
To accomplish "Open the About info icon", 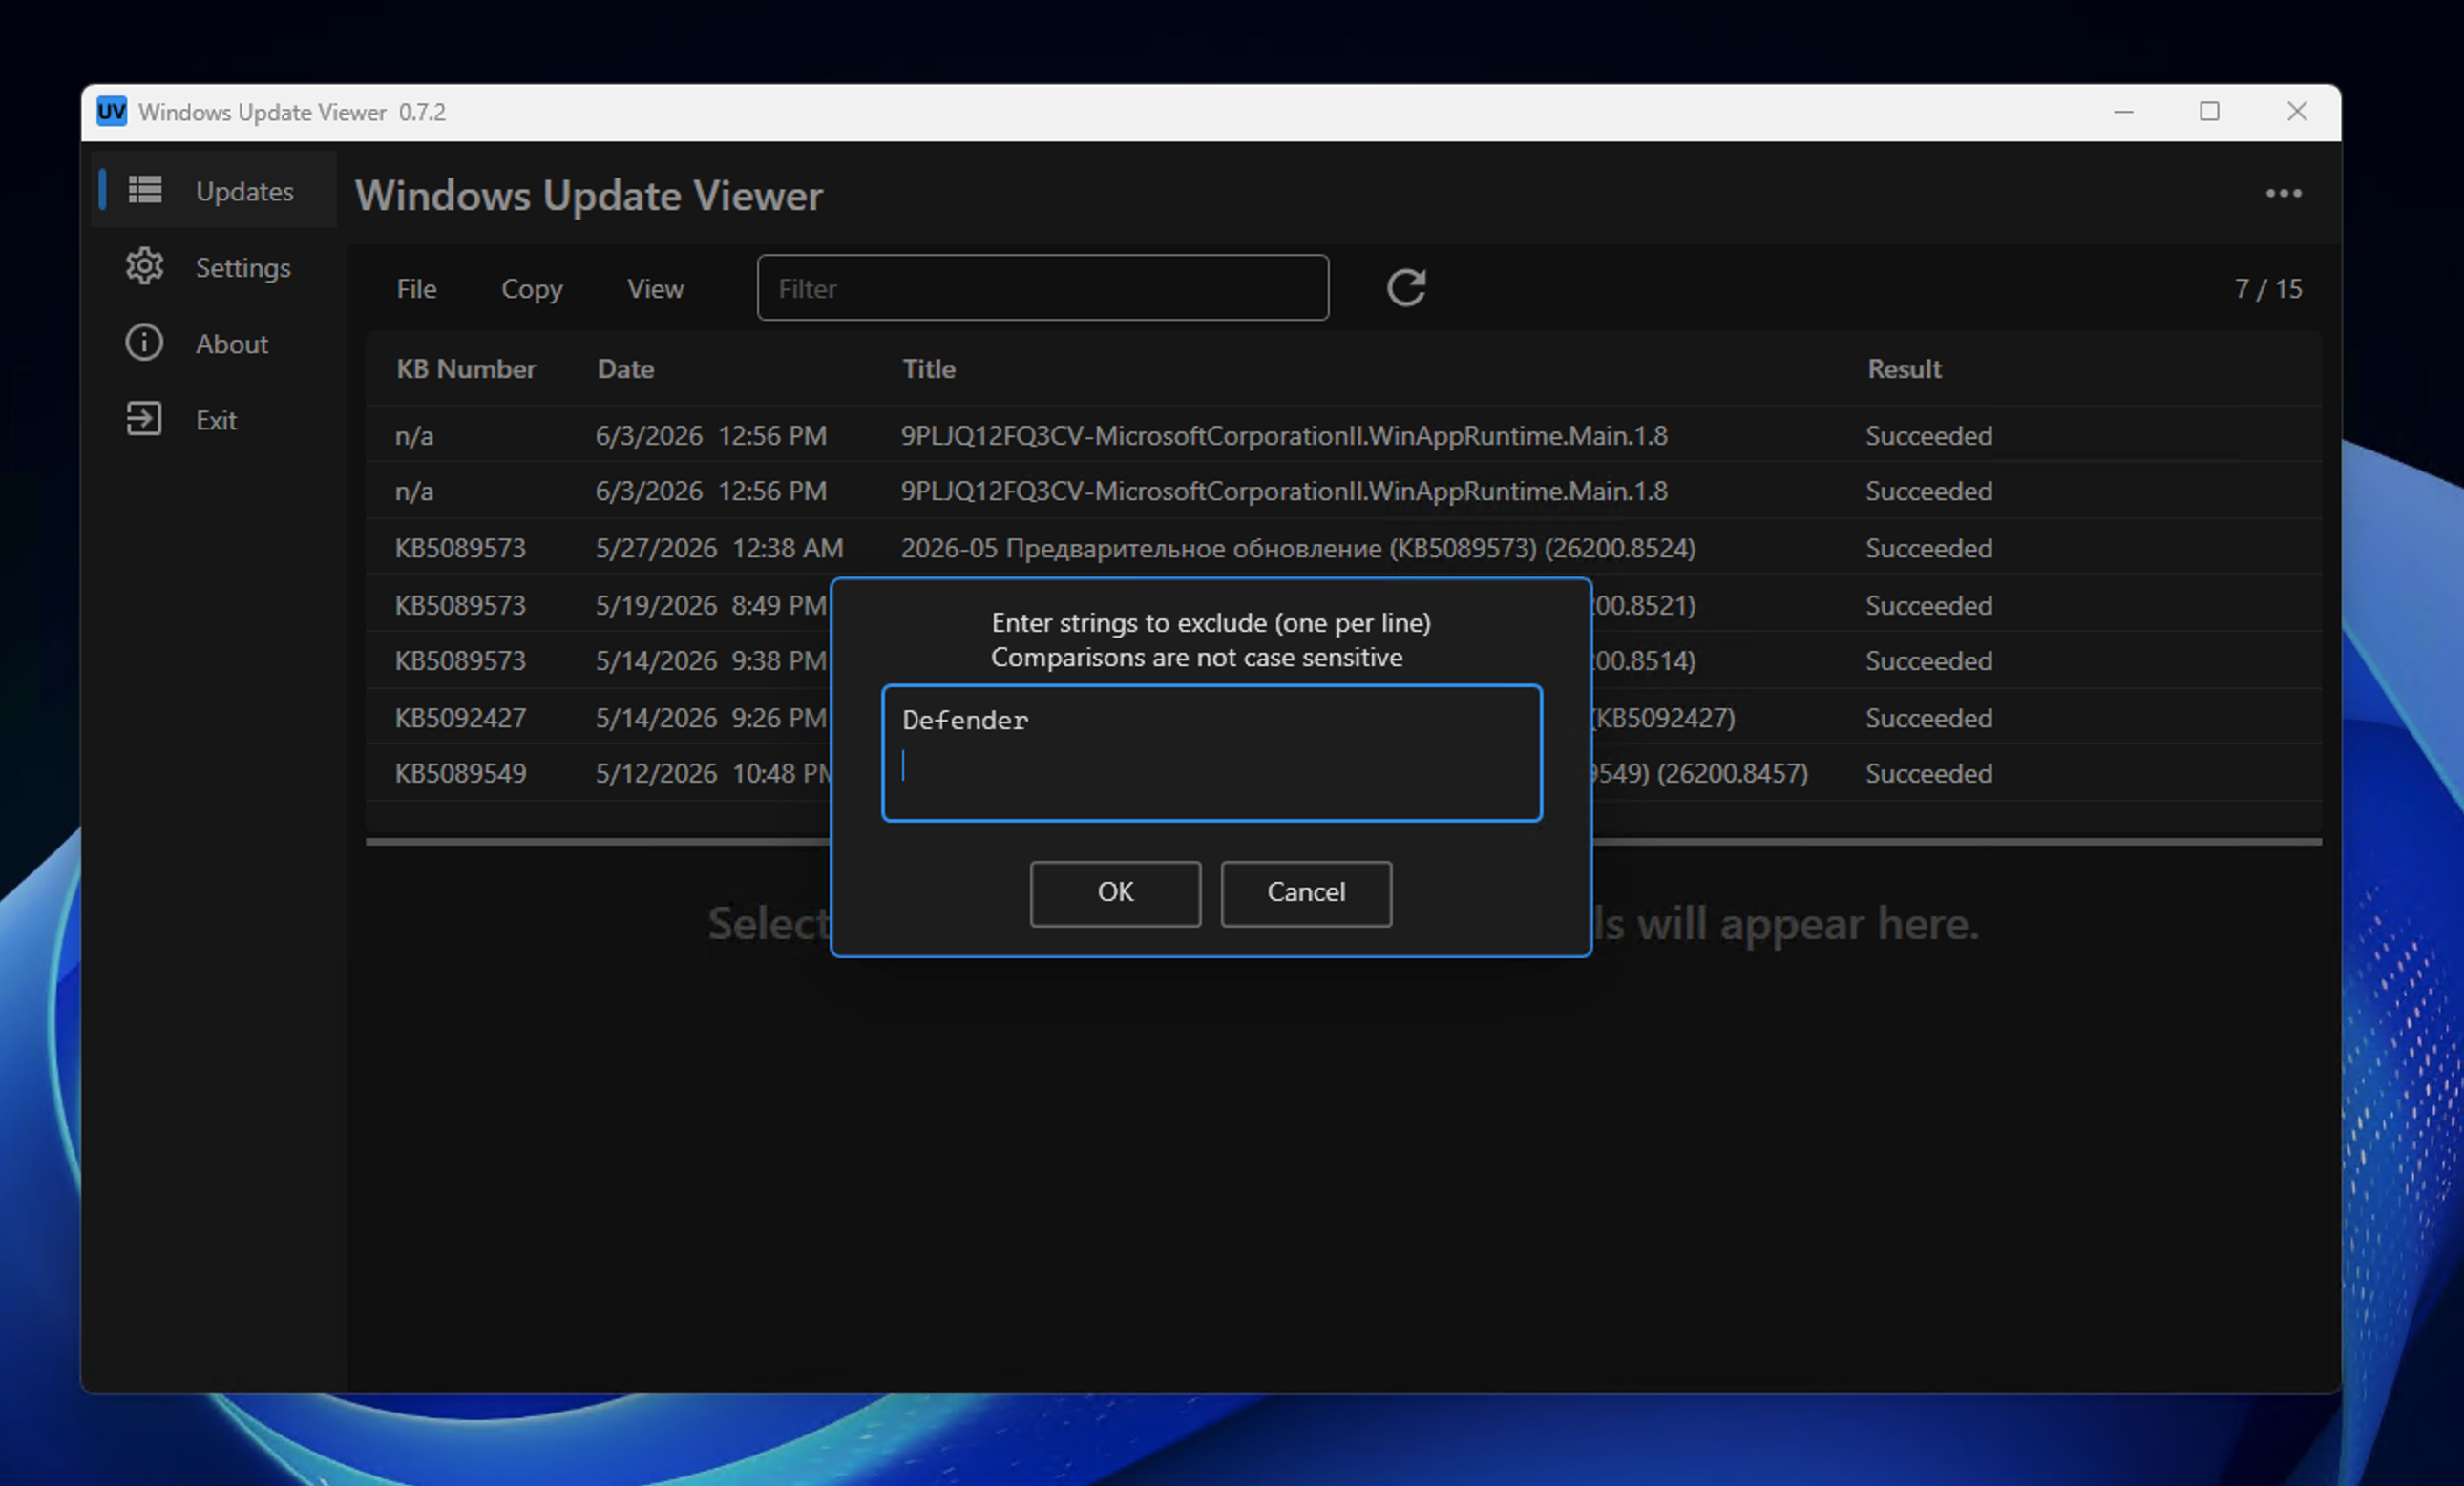I will tap(144, 343).
